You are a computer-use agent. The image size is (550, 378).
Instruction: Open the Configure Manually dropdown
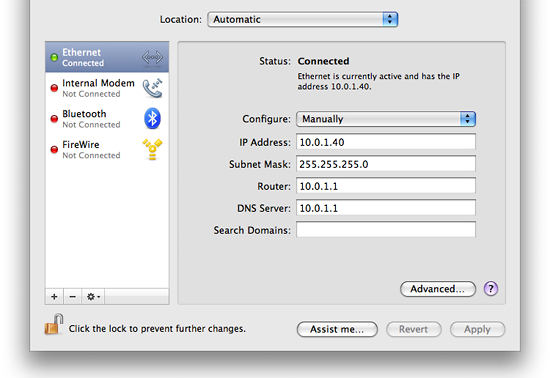point(386,119)
